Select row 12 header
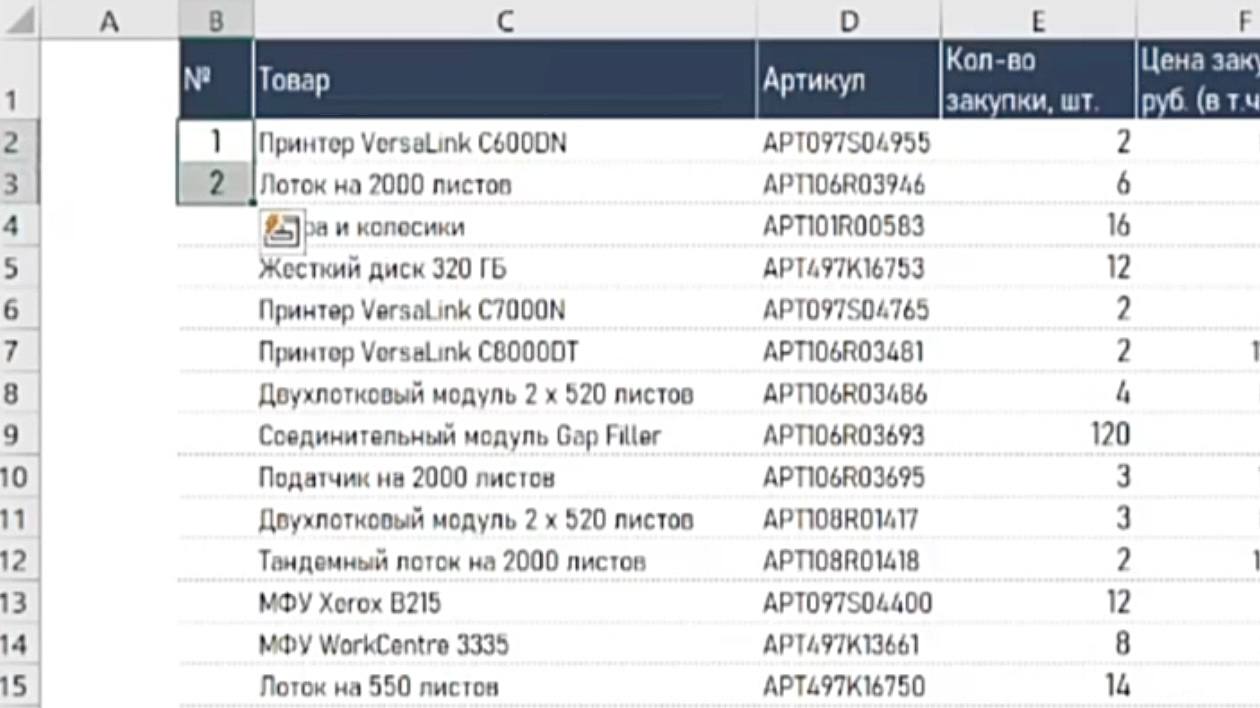The image size is (1260, 708). coord(19,561)
